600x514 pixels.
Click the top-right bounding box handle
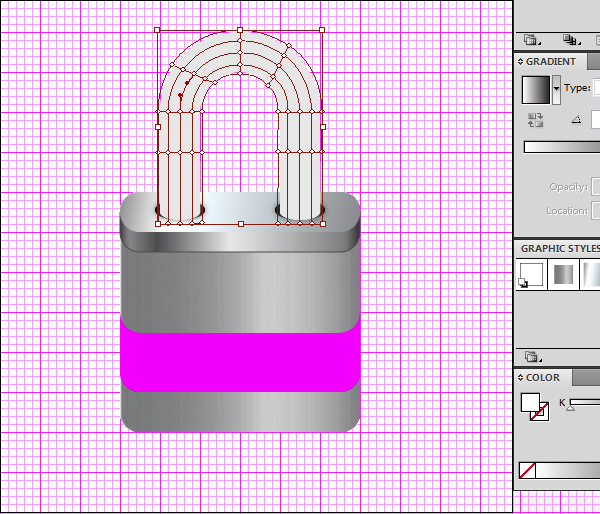click(322, 30)
